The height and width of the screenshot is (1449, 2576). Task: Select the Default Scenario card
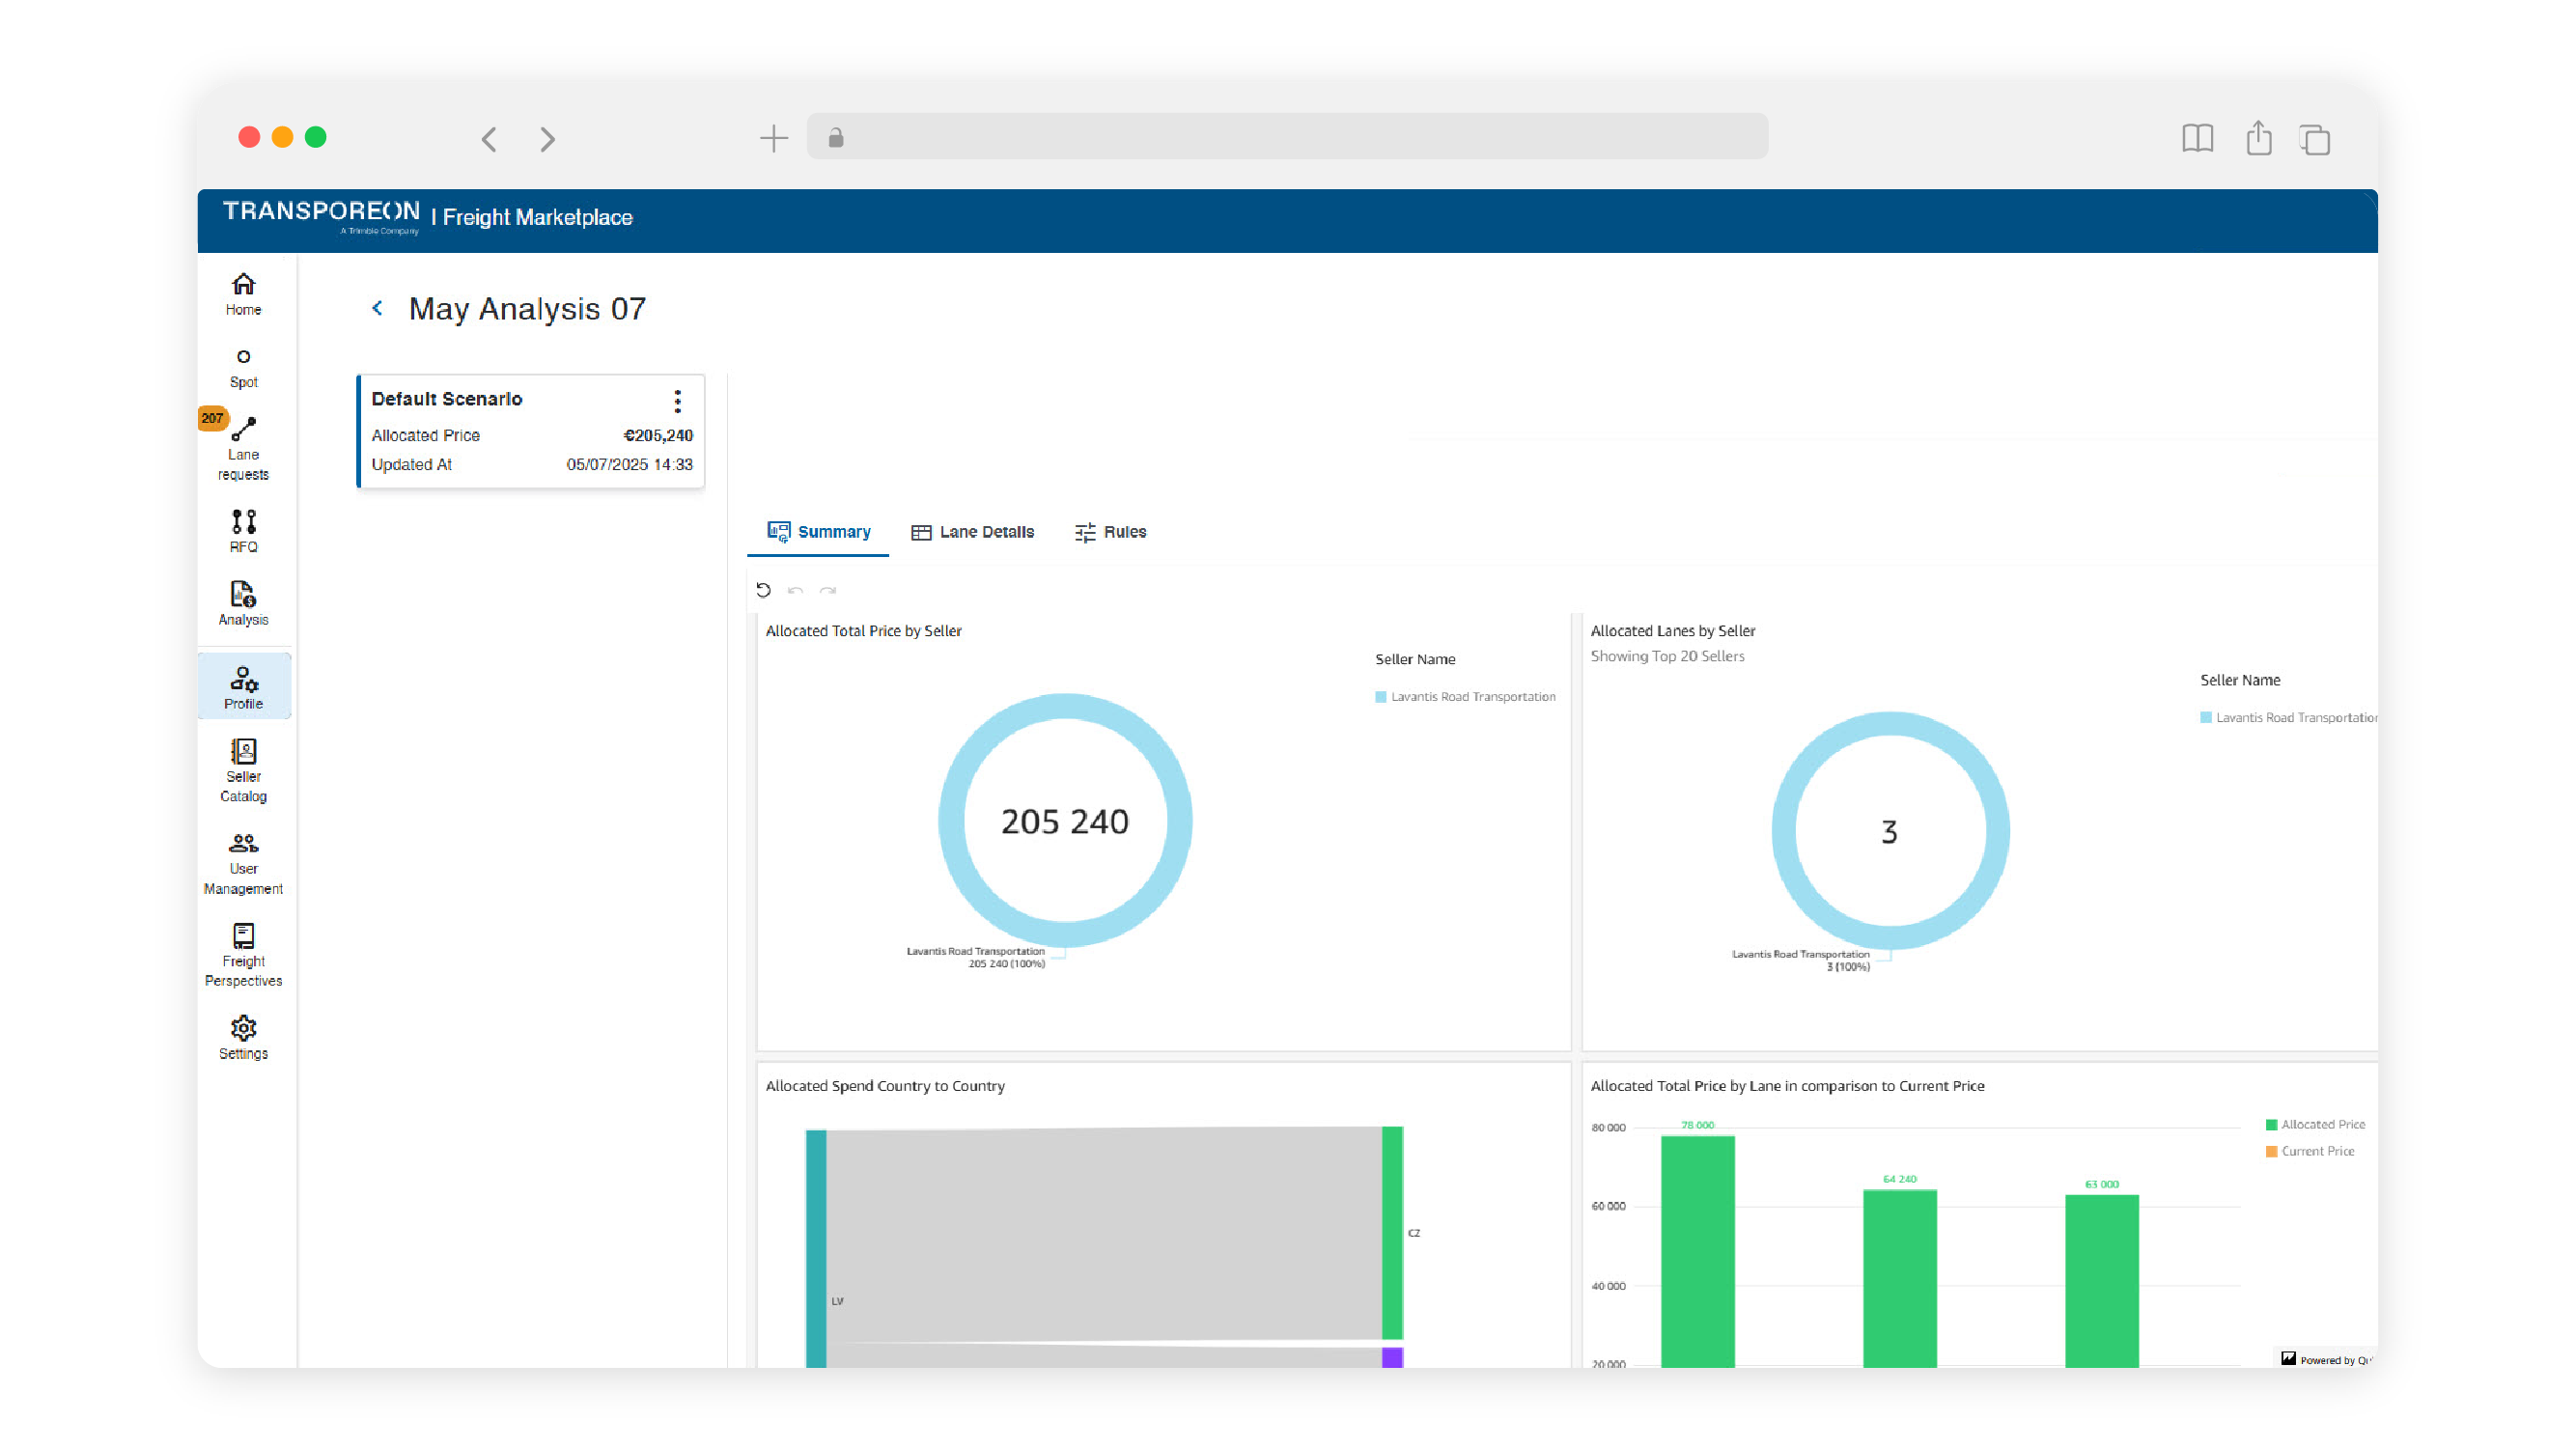[x=530, y=432]
